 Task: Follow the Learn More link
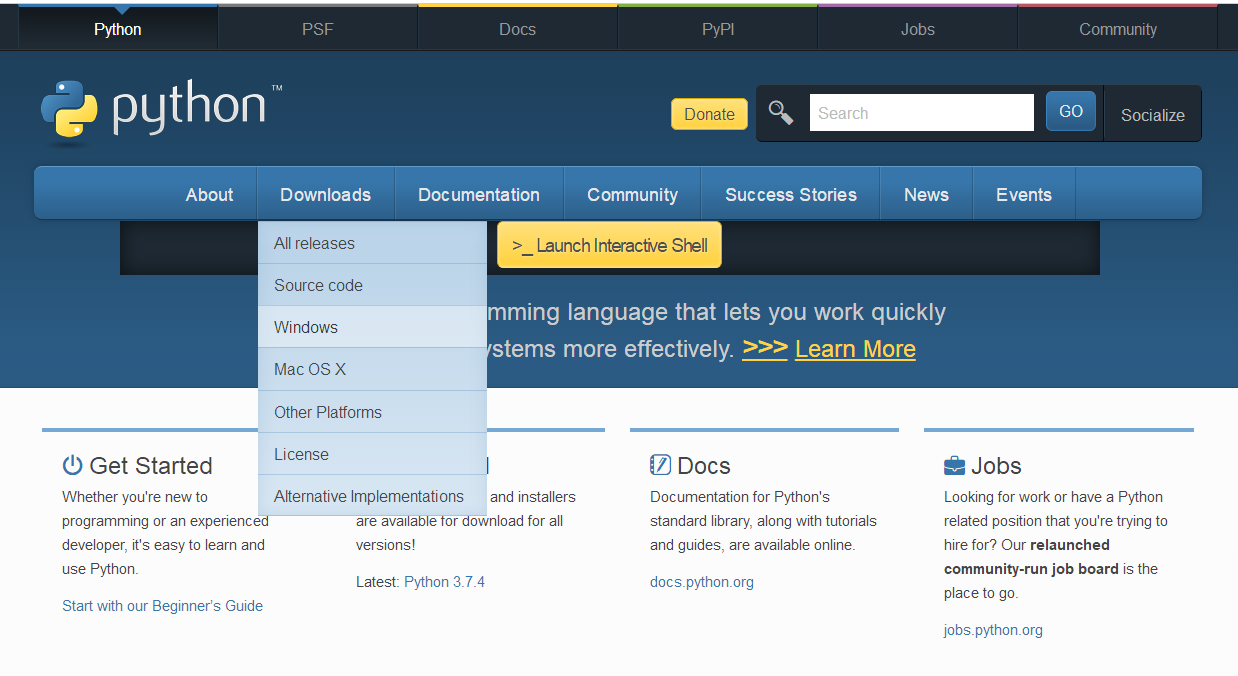[855, 349]
